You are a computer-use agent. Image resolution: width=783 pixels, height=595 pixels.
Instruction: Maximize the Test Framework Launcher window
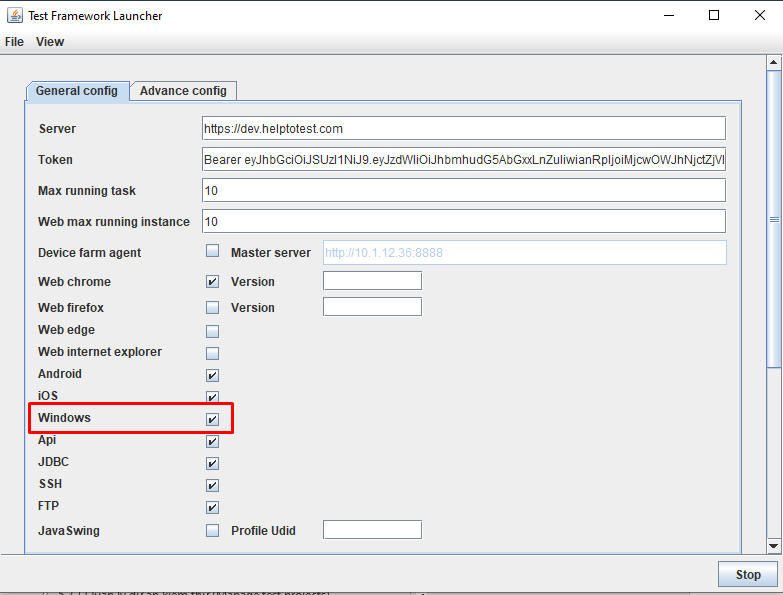[x=714, y=15]
